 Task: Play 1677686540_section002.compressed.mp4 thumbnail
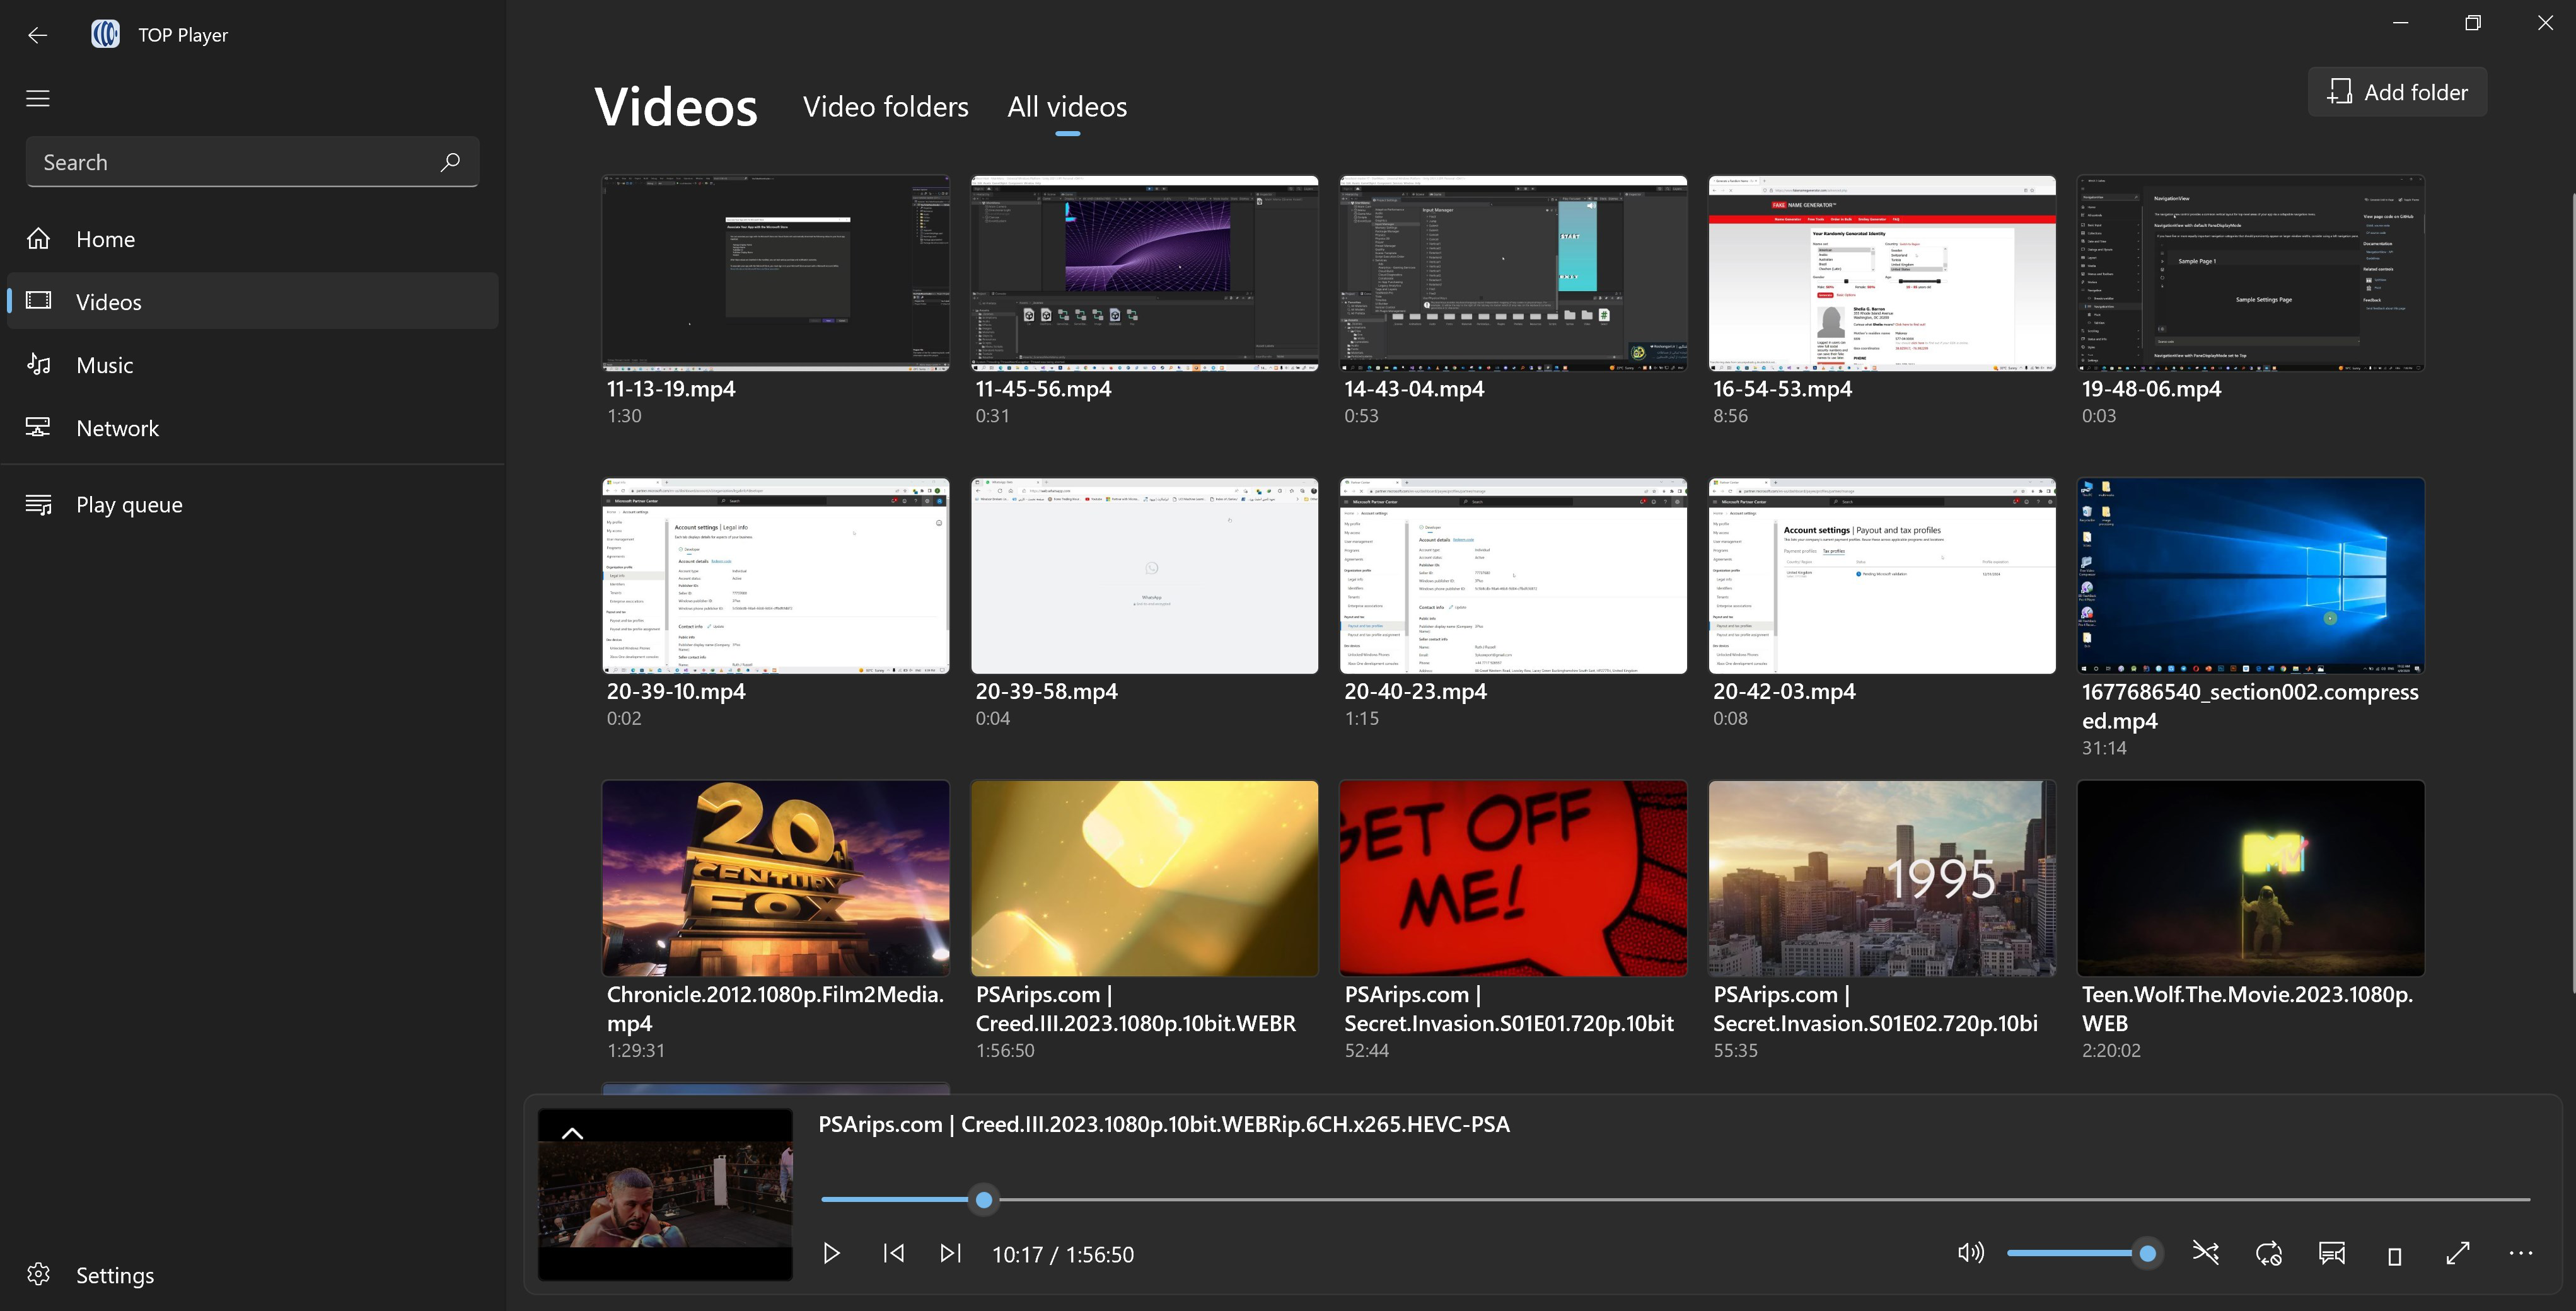[2251, 576]
